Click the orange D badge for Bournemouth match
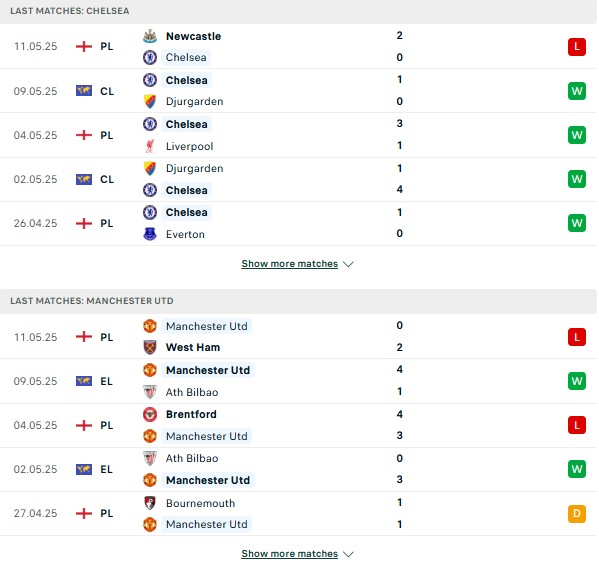The image size is (599, 567). (577, 514)
